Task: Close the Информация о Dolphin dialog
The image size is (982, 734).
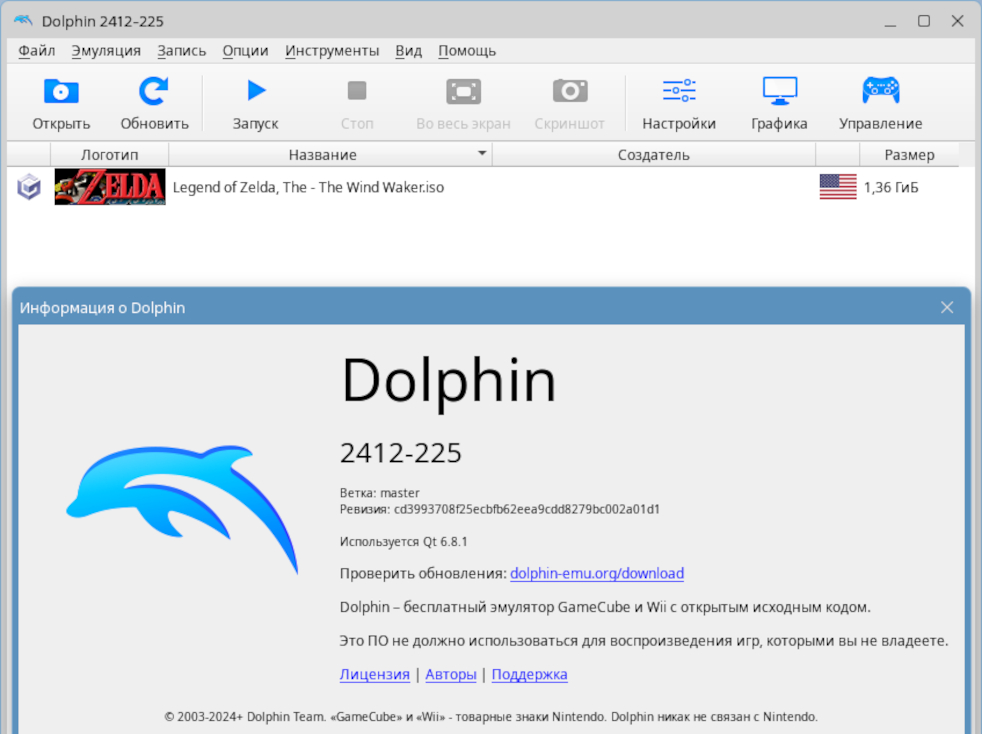Action: click(x=947, y=308)
